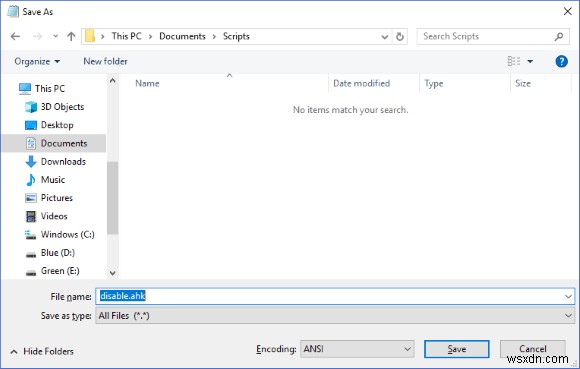
Task: Open the recent locations dropdown arrow
Action: coord(55,36)
